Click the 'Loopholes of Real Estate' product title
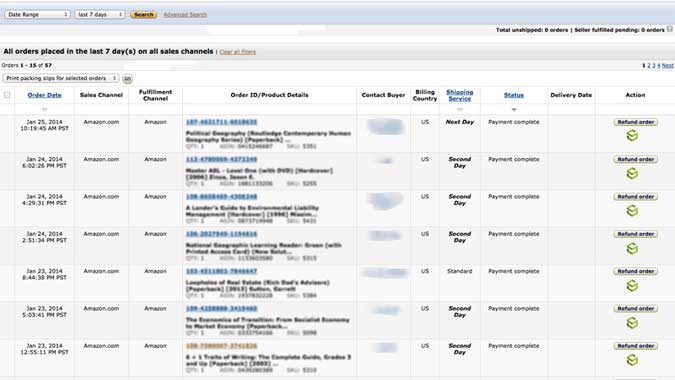675x380 pixels. (x=258, y=286)
